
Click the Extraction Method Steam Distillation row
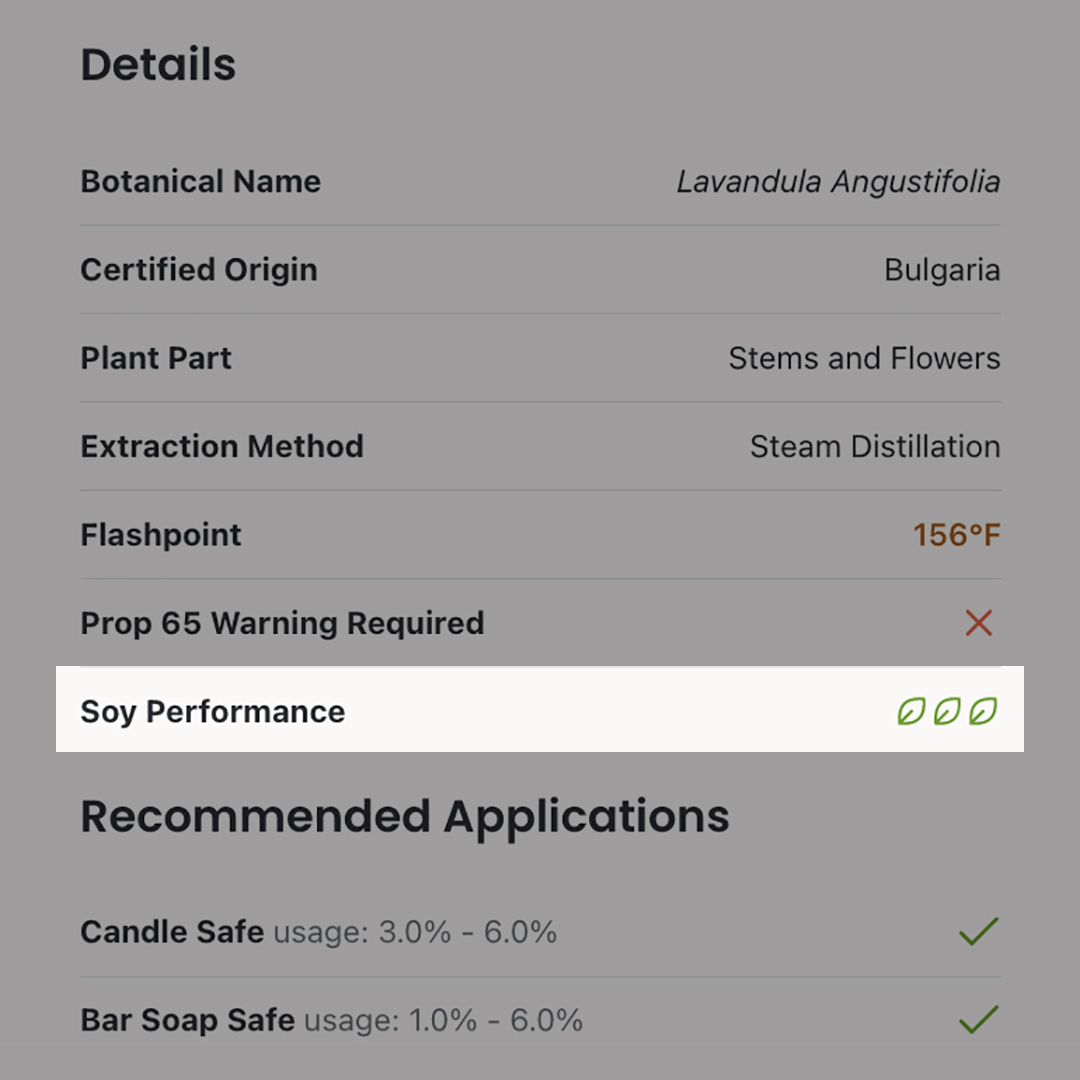pos(540,446)
